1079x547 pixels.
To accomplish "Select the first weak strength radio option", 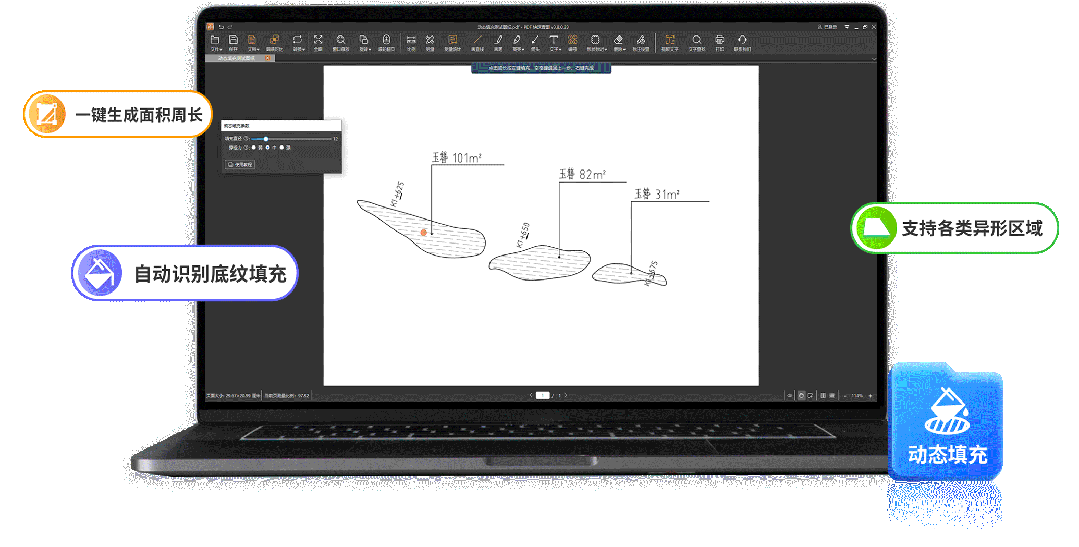I will [x=254, y=147].
